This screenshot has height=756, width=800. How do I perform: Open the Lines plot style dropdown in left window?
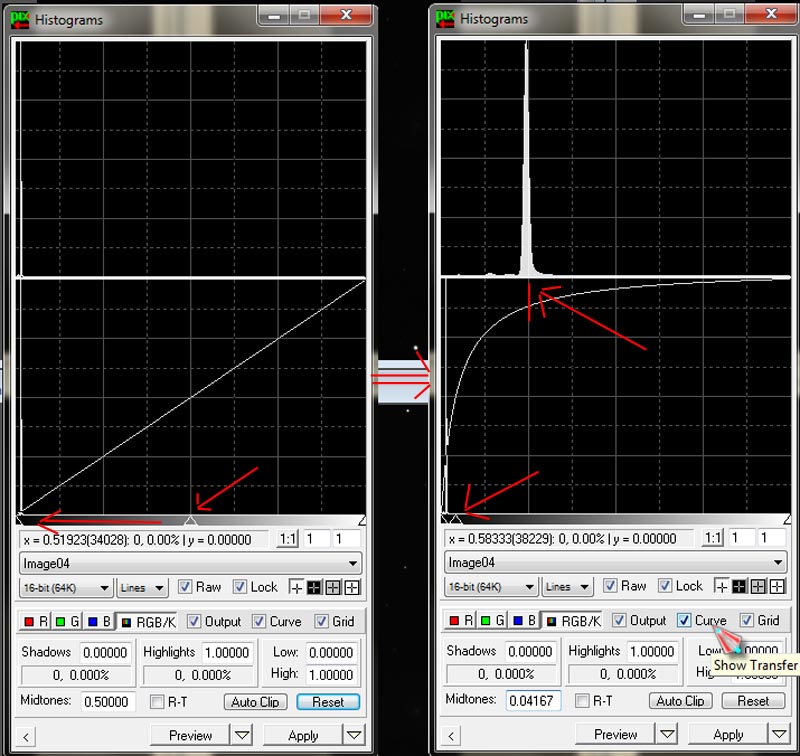(x=144, y=587)
